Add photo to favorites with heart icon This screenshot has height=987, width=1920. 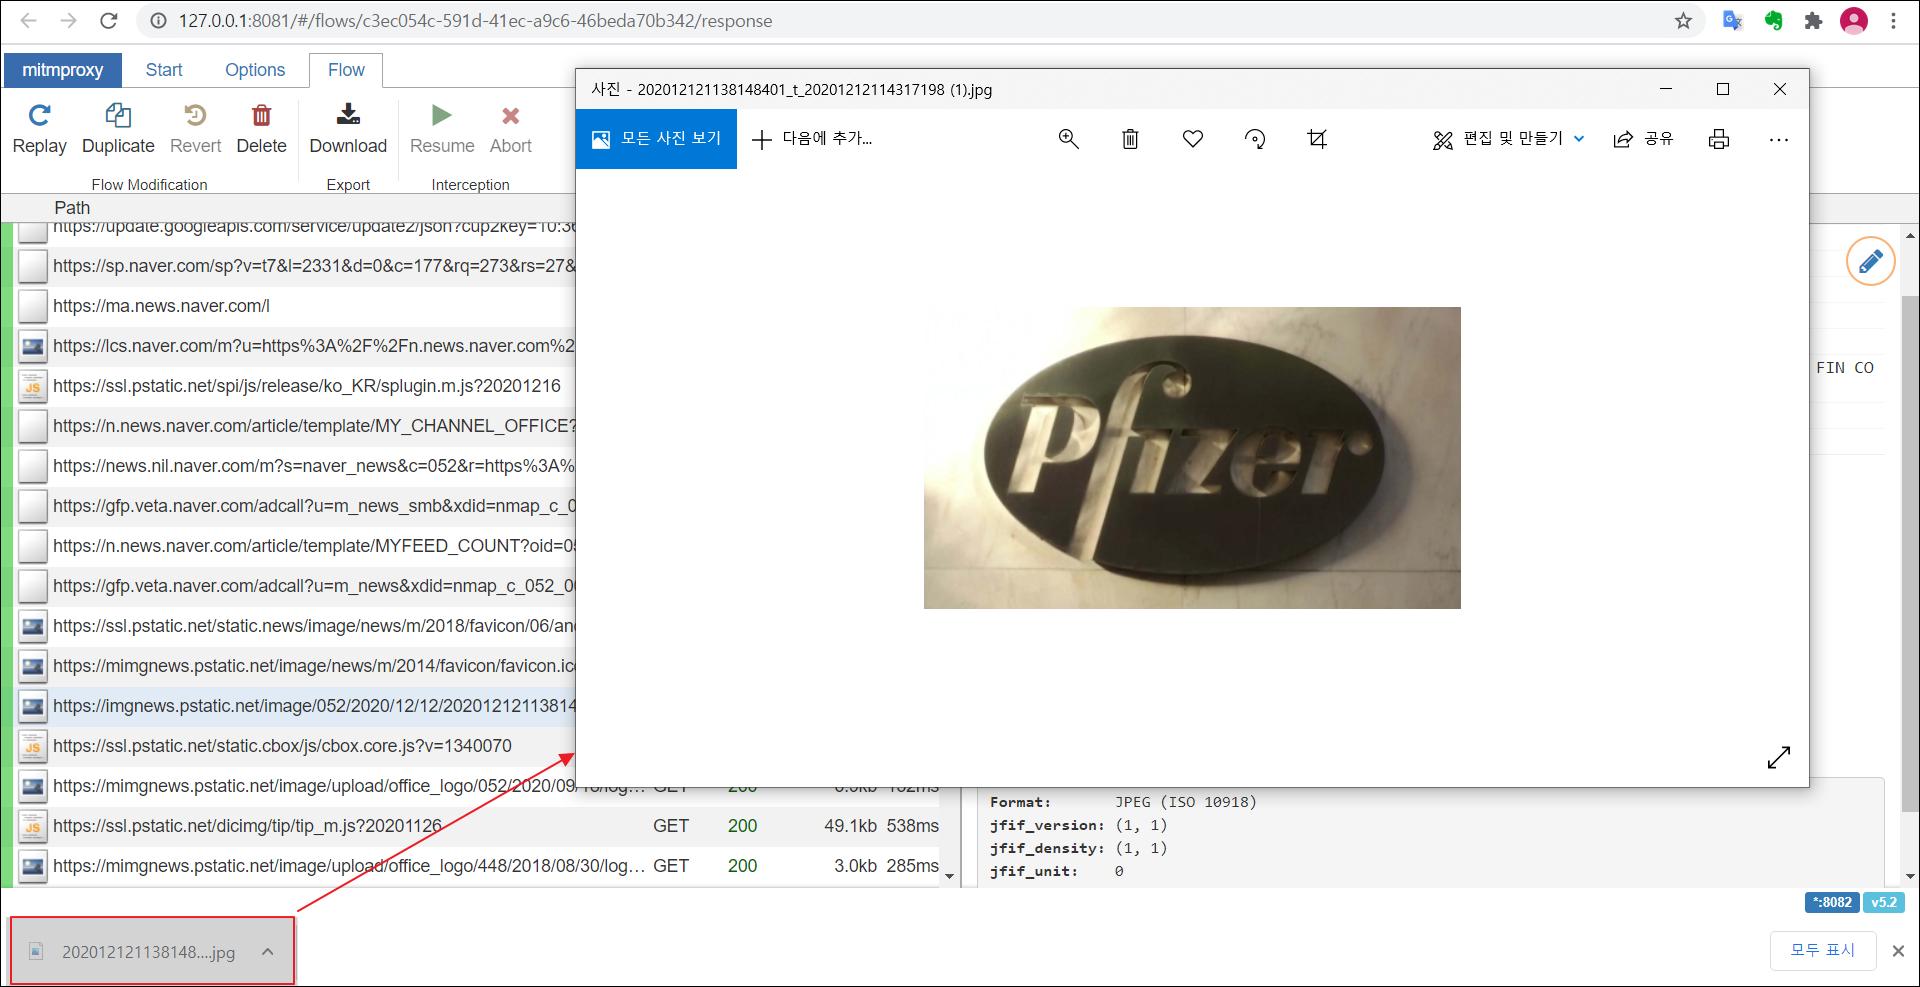click(x=1192, y=139)
